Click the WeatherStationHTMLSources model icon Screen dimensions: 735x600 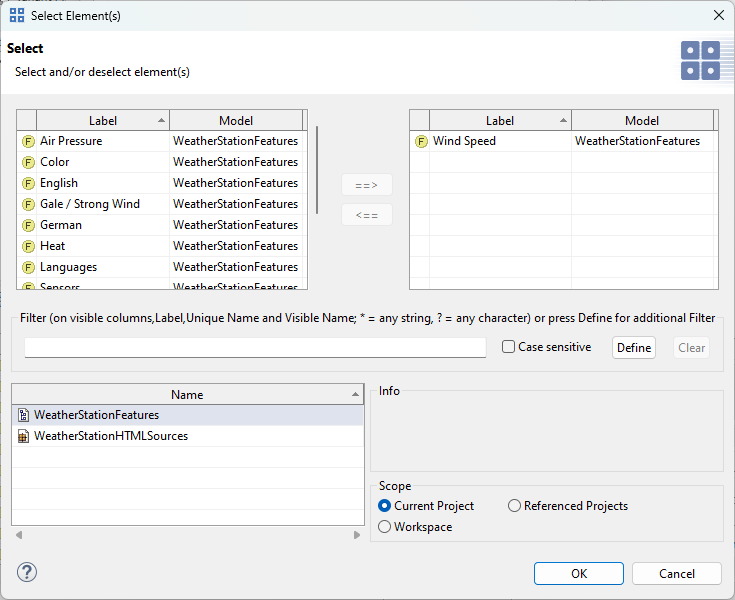pos(24,436)
